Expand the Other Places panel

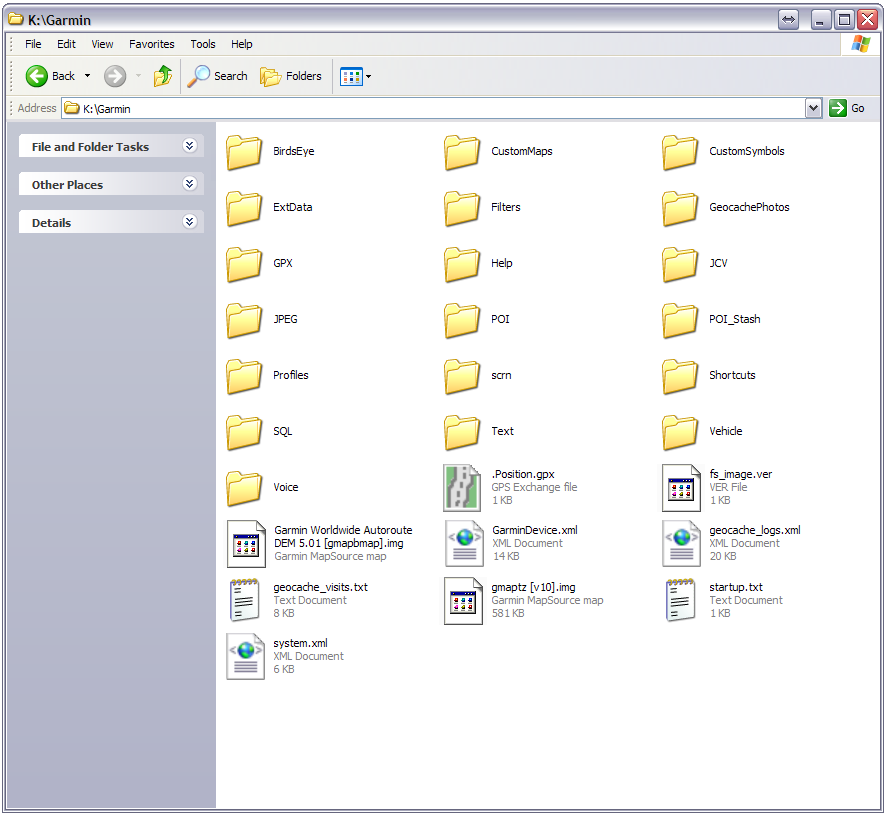pyautogui.click(x=190, y=184)
